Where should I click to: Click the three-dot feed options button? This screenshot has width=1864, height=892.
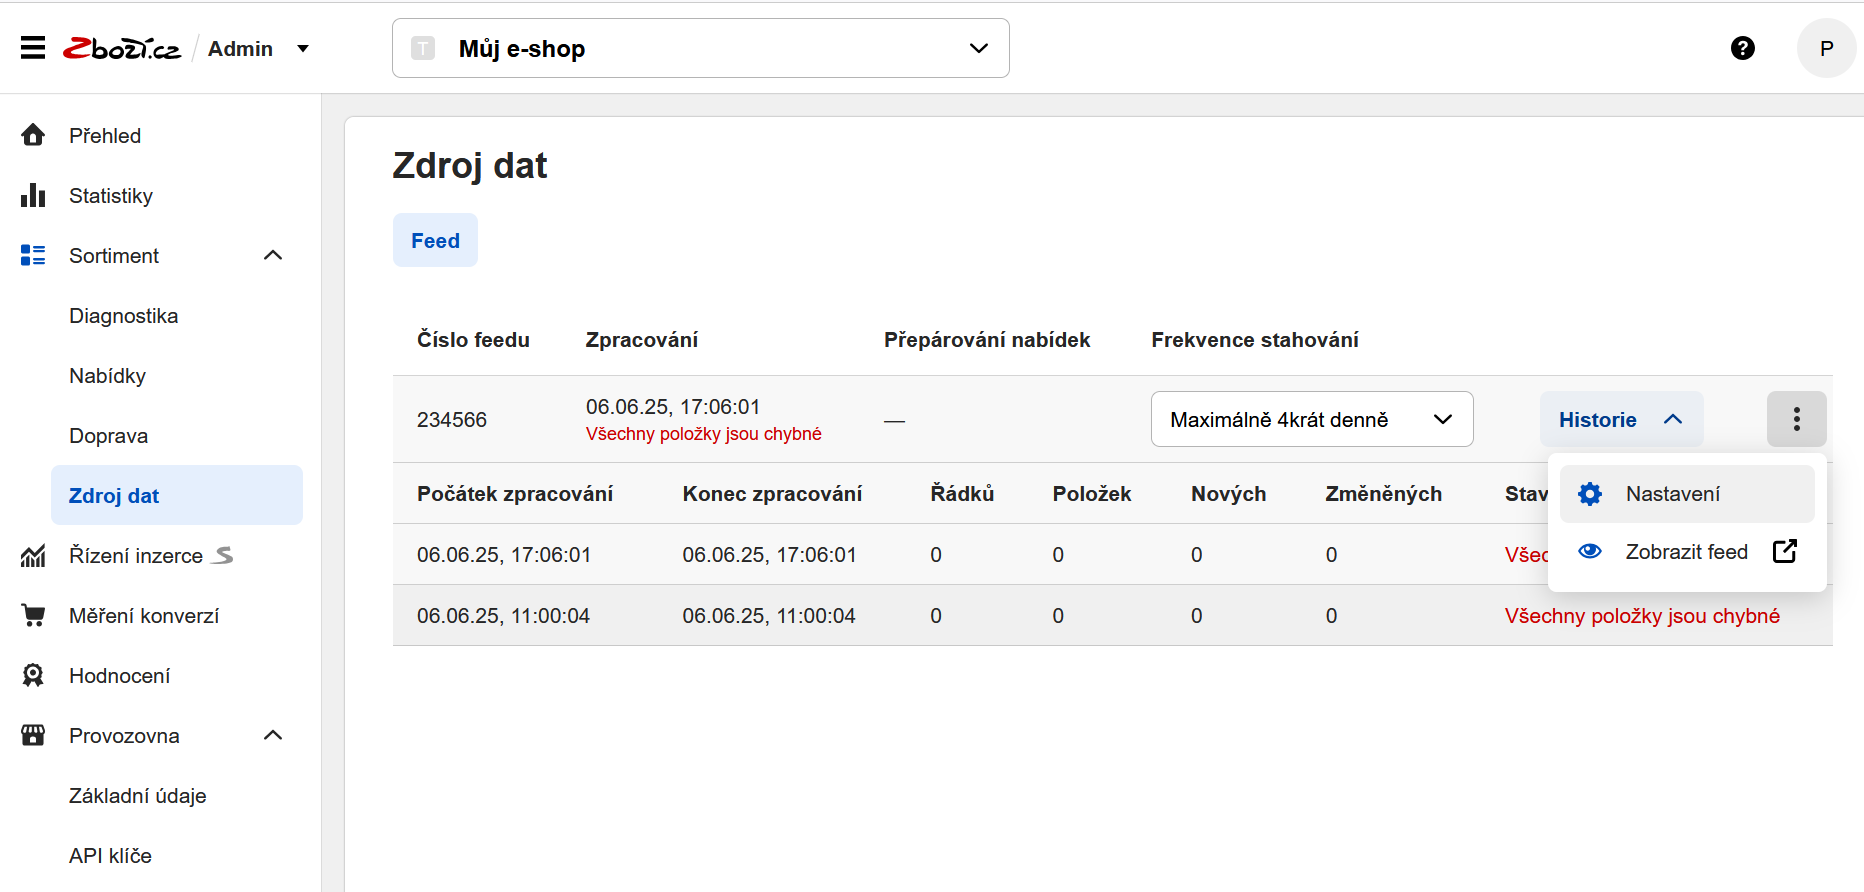[x=1796, y=419]
